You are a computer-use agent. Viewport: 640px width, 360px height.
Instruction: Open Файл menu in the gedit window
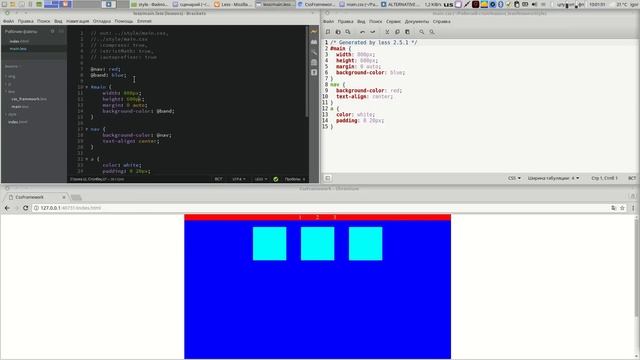tap(328, 21)
